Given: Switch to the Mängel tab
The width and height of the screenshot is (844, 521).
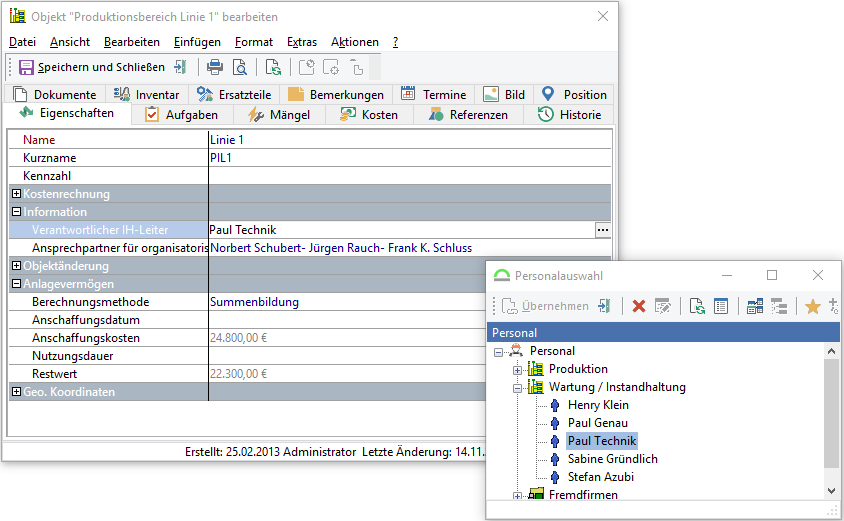Looking at the screenshot, I should click(x=279, y=115).
